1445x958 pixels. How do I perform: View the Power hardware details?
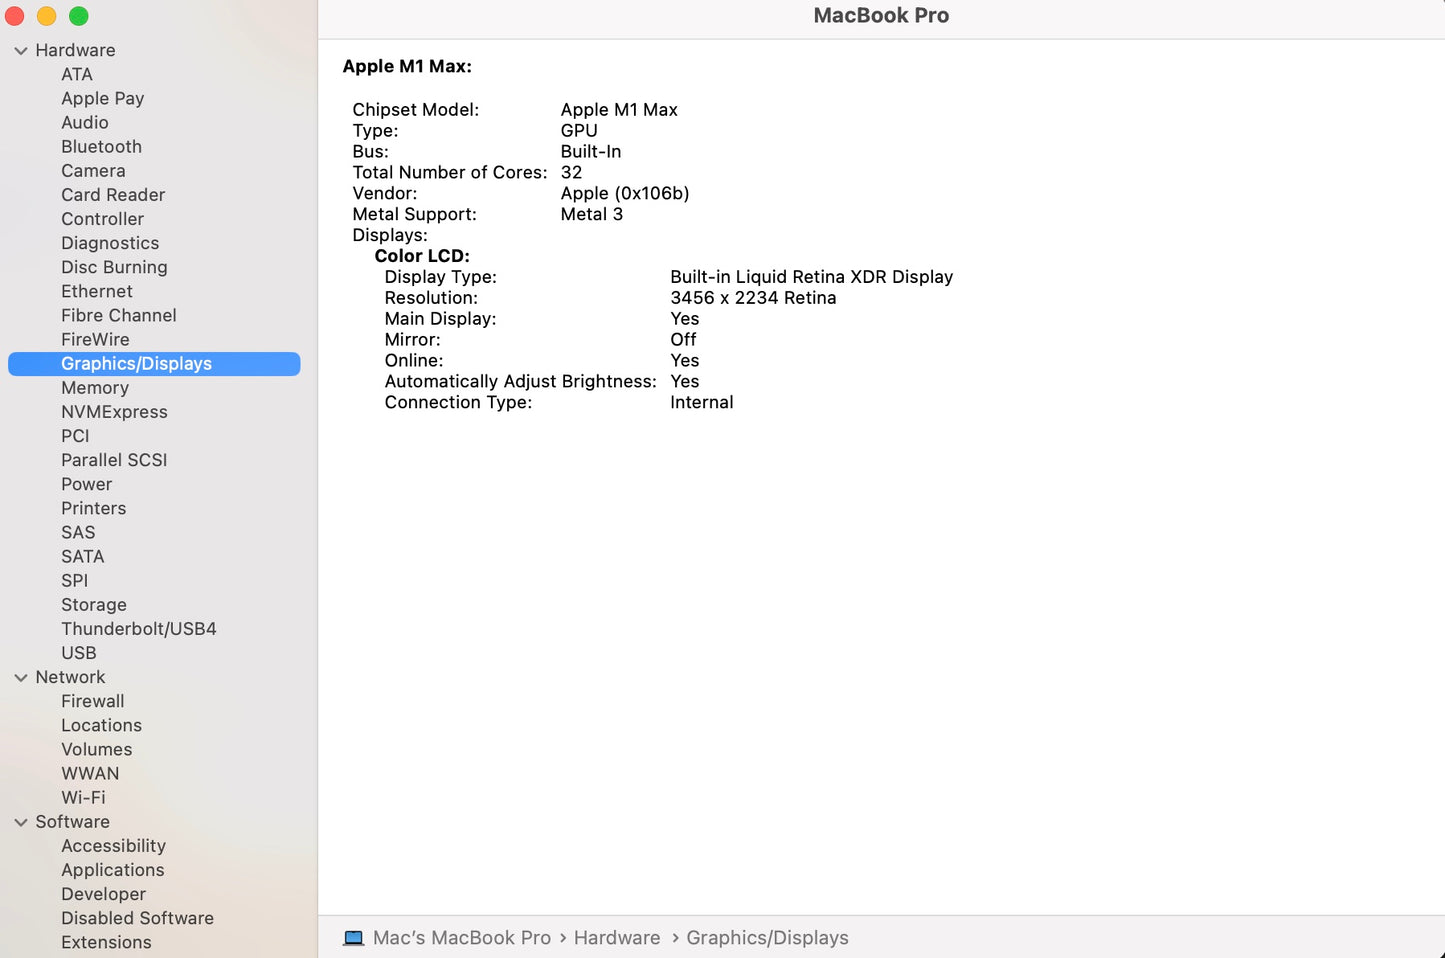tap(86, 484)
